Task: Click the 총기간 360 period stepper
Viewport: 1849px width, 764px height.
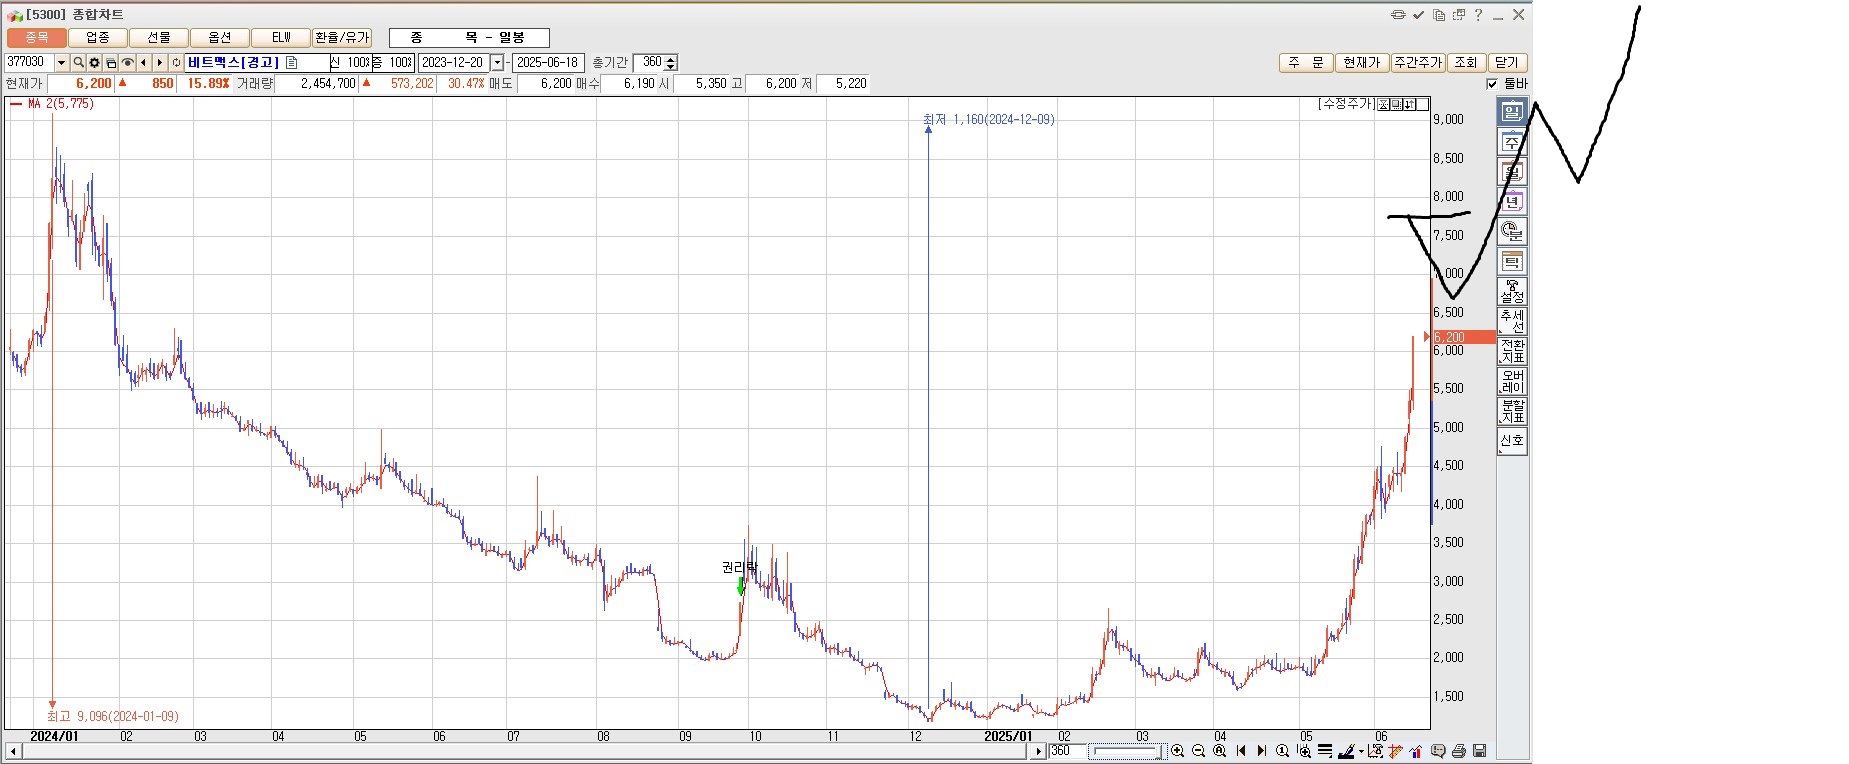Action: 671,63
